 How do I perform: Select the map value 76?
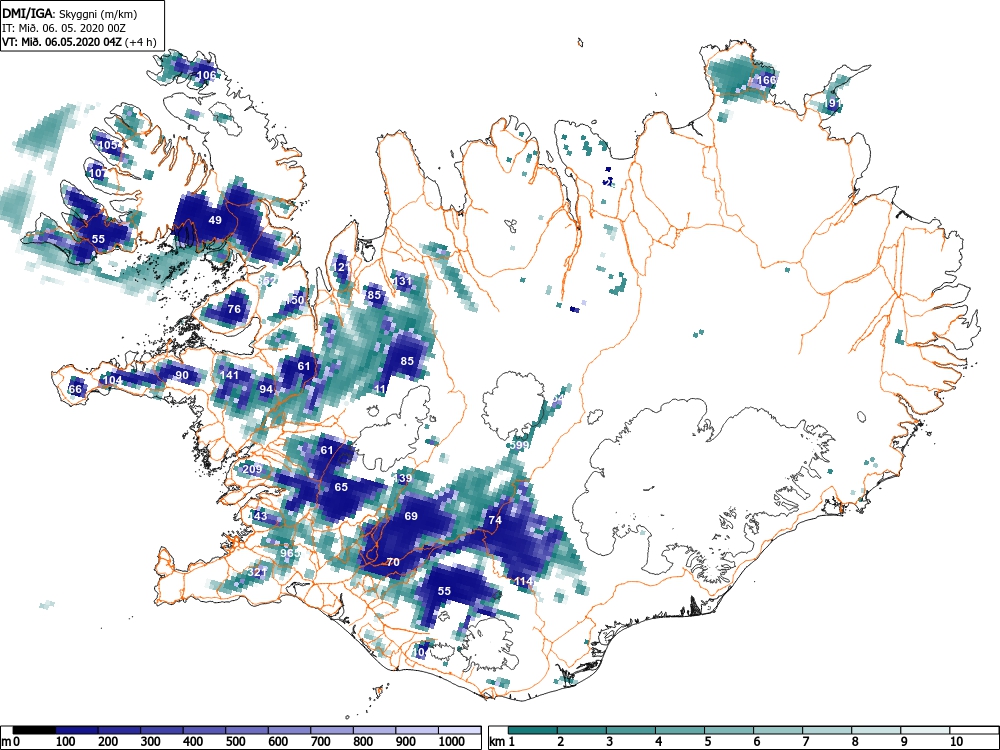click(x=234, y=309)
